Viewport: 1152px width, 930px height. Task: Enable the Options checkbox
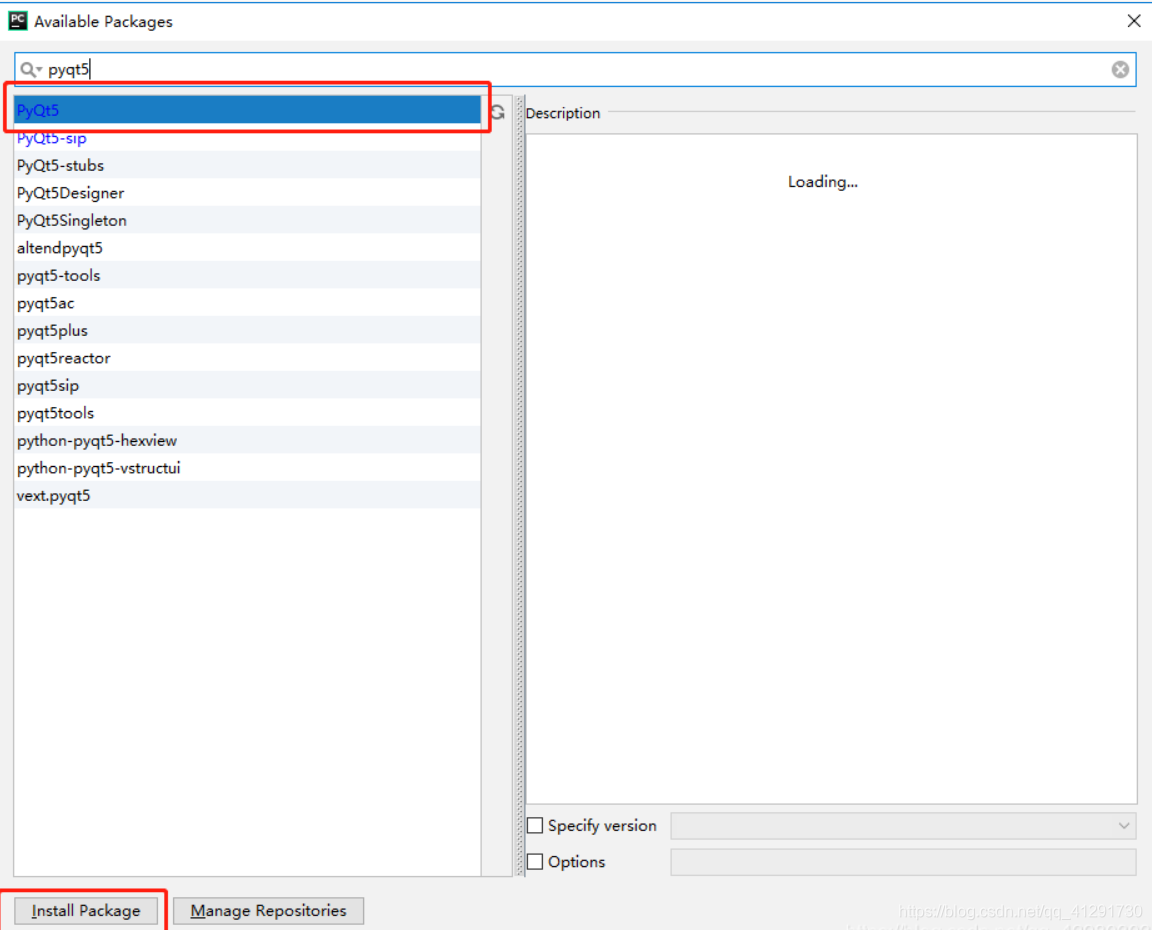click(535, 861)
